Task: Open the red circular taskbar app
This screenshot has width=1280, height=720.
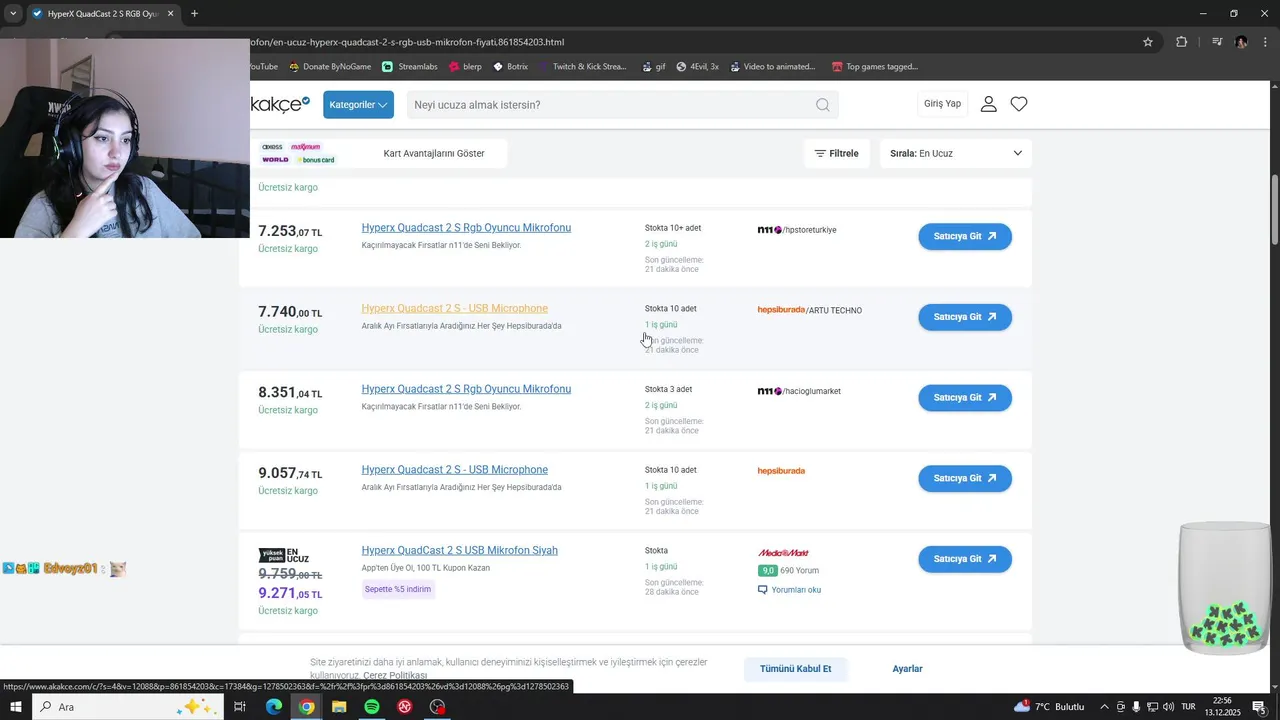Action: (405, 707)
